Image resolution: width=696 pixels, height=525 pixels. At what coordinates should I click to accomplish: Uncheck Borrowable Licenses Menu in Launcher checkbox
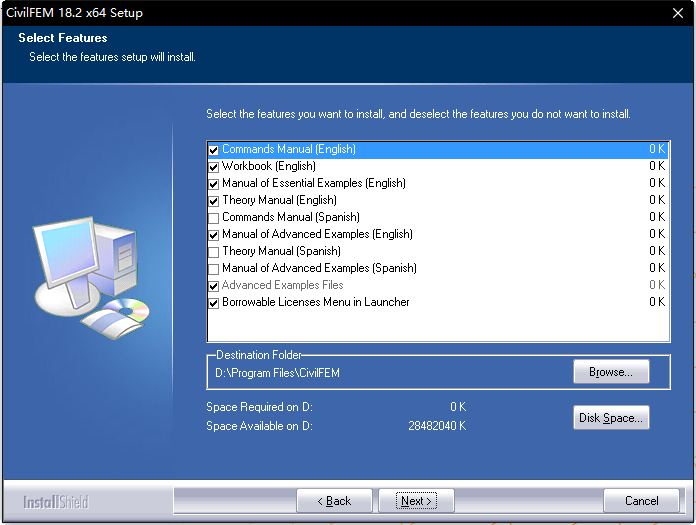click(214, 303)
